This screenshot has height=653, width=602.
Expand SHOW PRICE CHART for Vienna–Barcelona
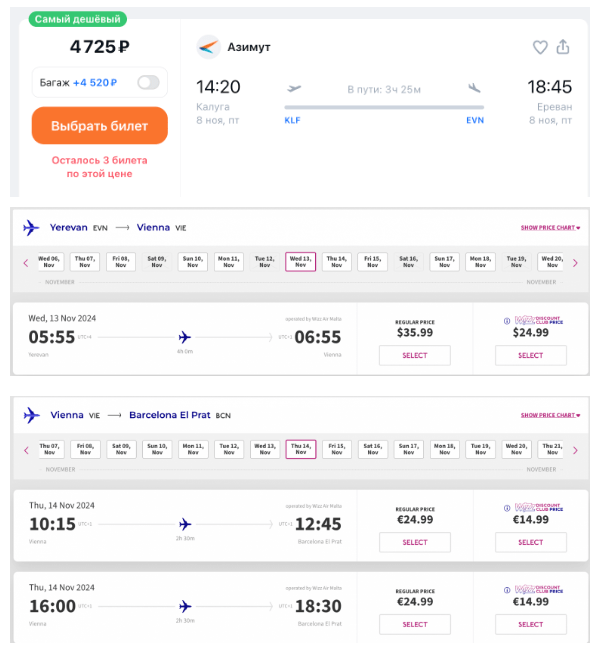coord(550,415)
